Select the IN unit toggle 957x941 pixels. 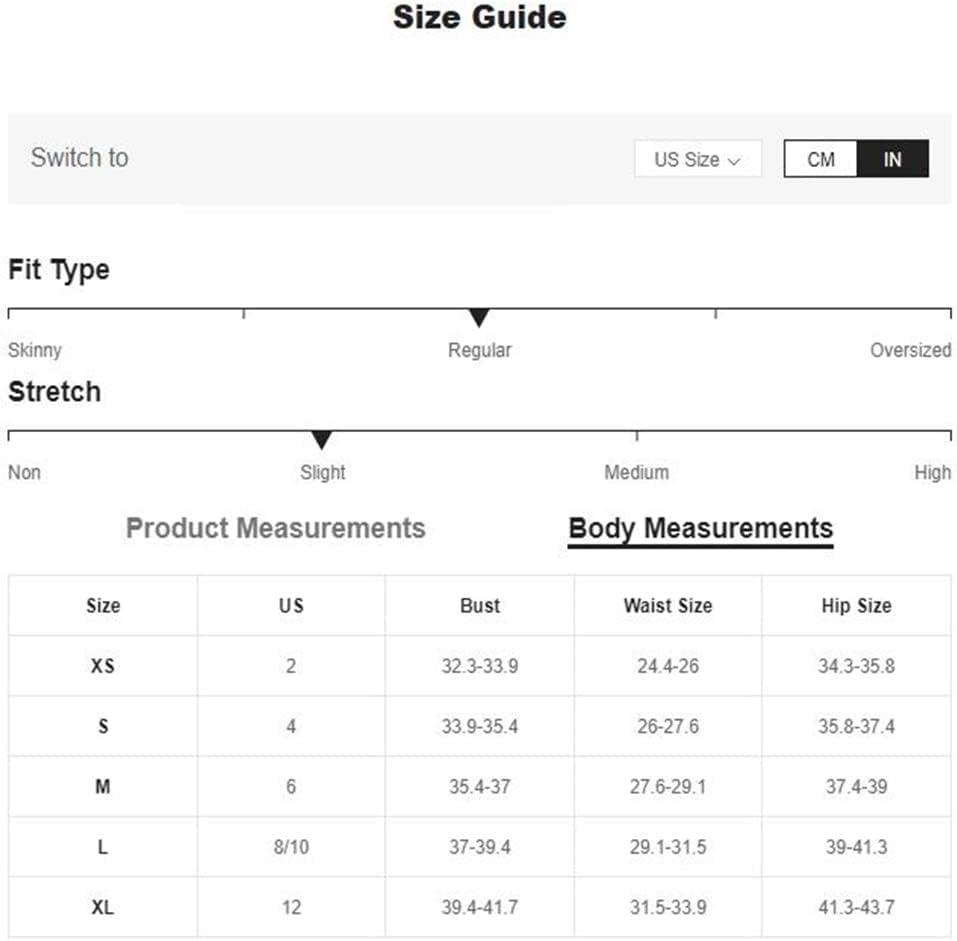pos(892,159)
